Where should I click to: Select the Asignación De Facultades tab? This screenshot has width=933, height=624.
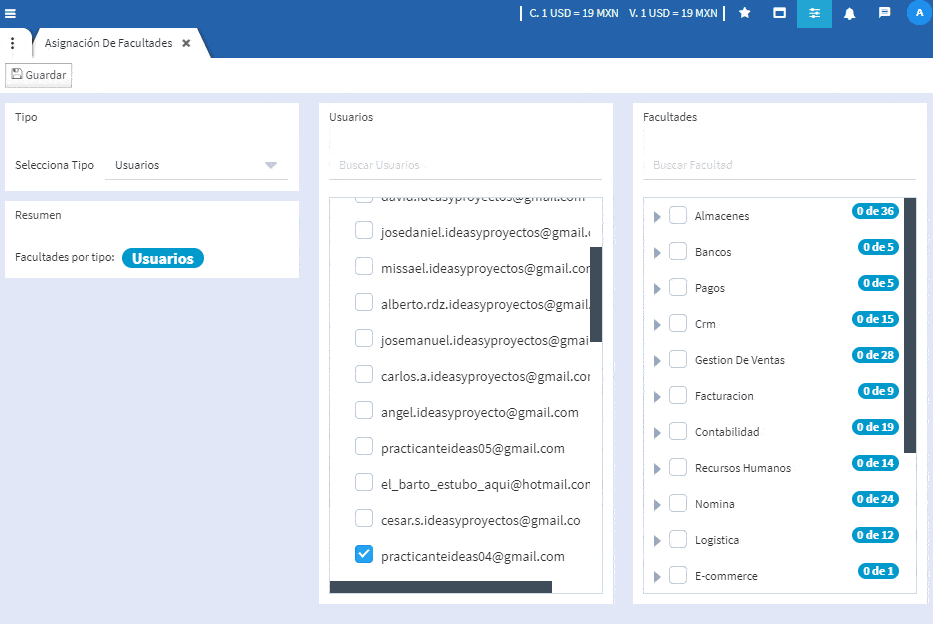tap(108, 44)
